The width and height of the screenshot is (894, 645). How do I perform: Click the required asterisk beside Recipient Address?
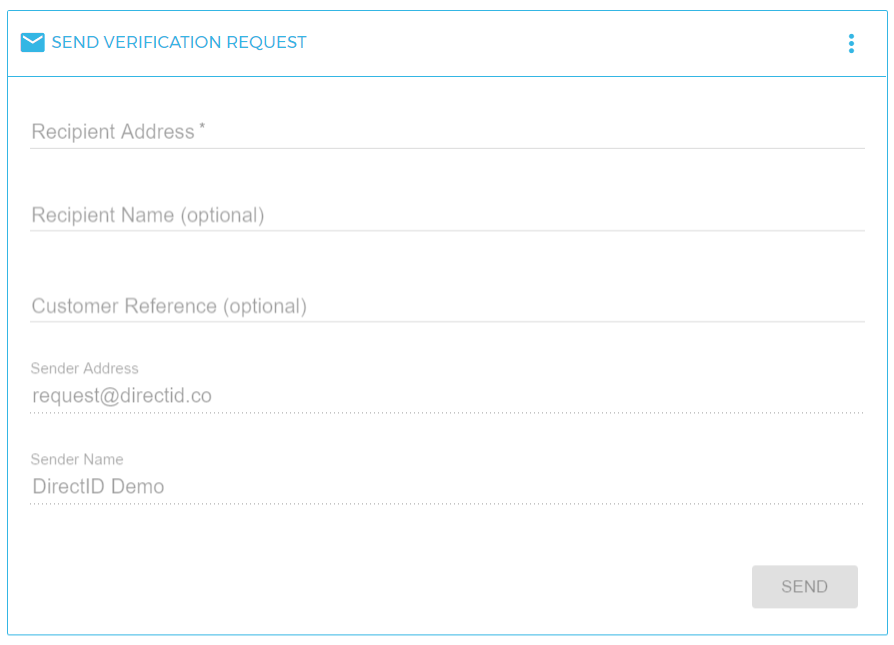(x=202, y=126)
